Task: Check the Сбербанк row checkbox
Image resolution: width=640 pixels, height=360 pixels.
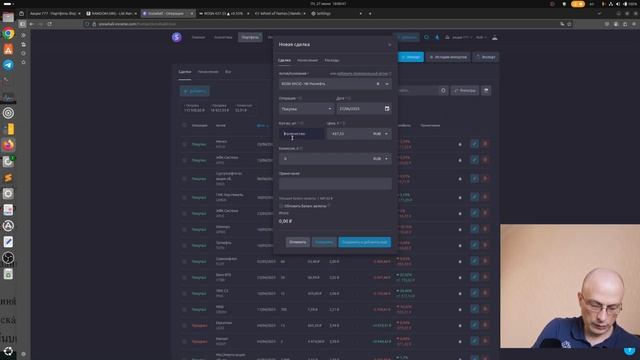Action: pos(184,261)
